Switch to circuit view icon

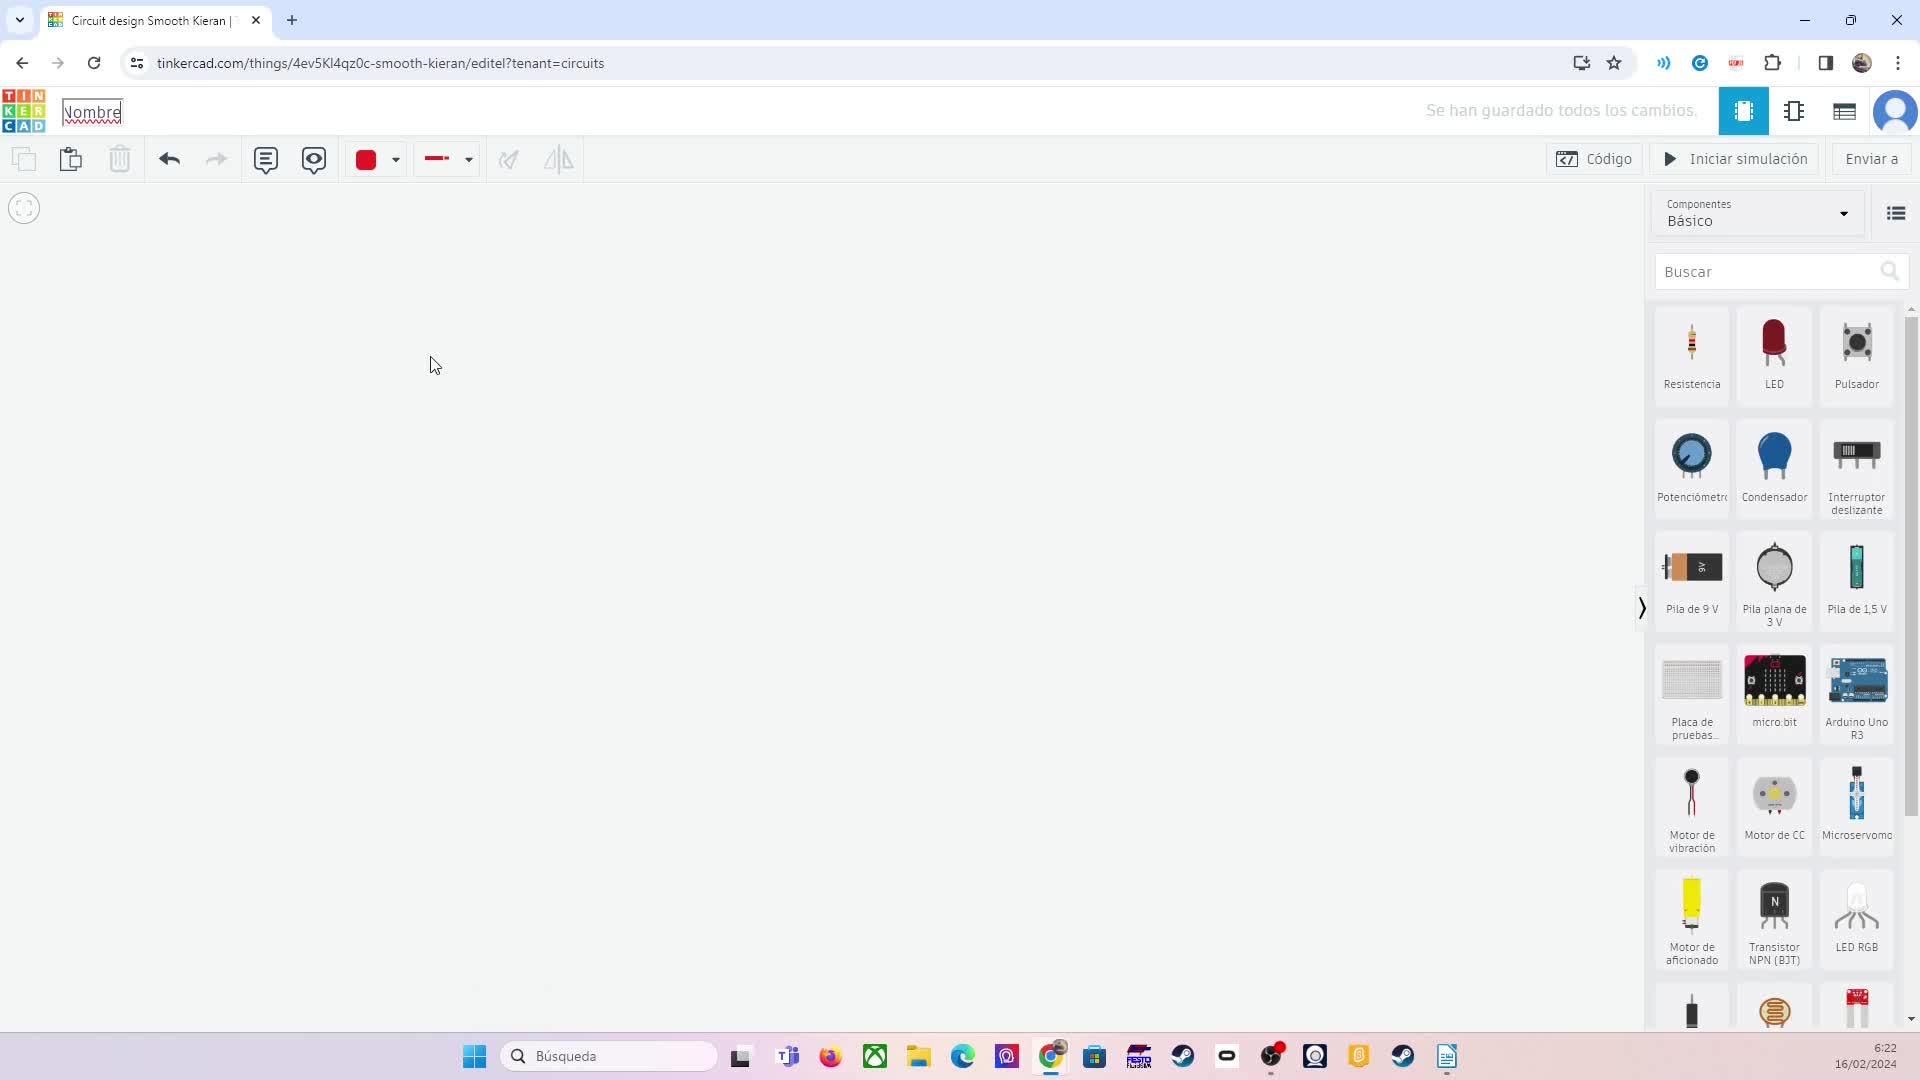(1743, 111)
